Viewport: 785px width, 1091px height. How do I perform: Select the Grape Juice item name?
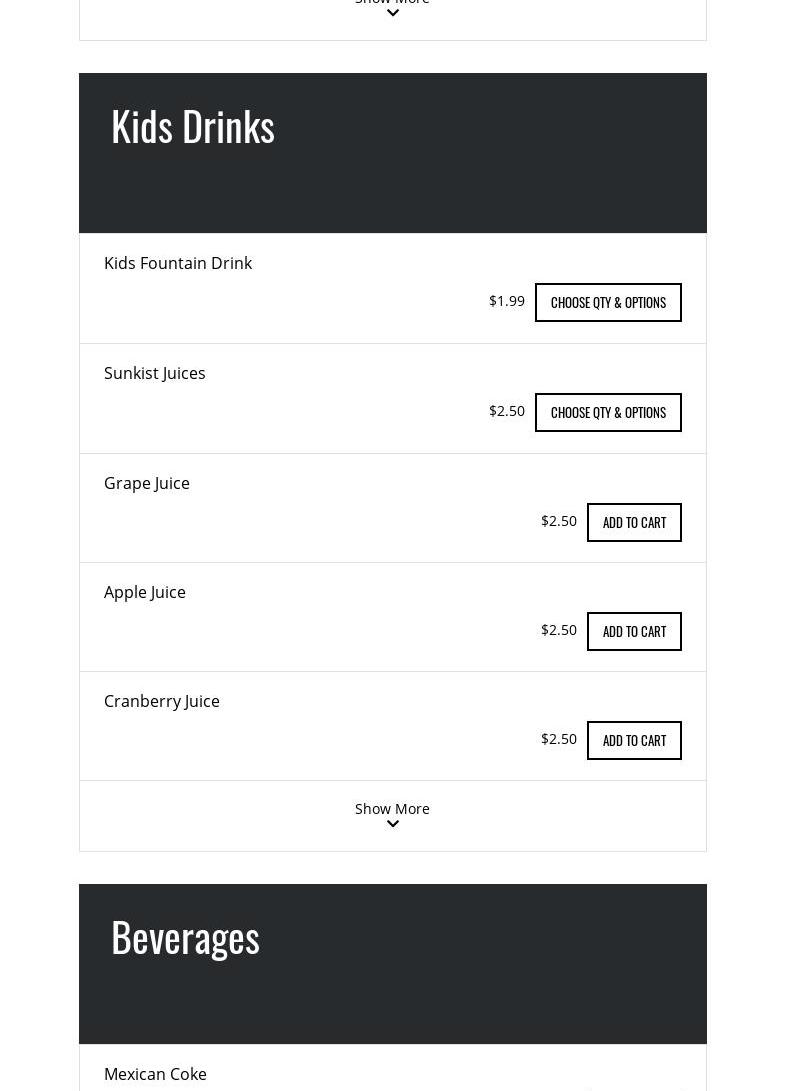[147, 483]
